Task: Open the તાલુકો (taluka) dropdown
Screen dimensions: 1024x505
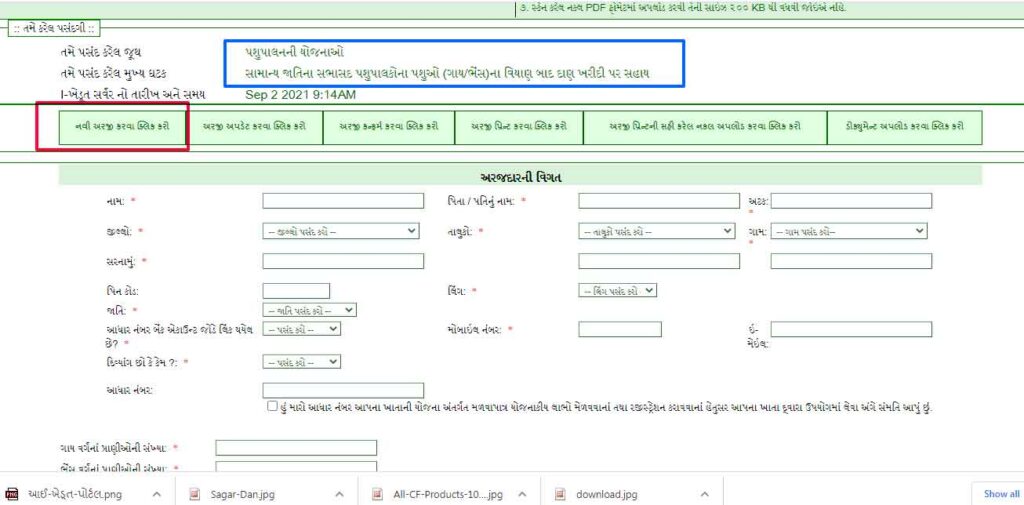Action: pos(656,231)
